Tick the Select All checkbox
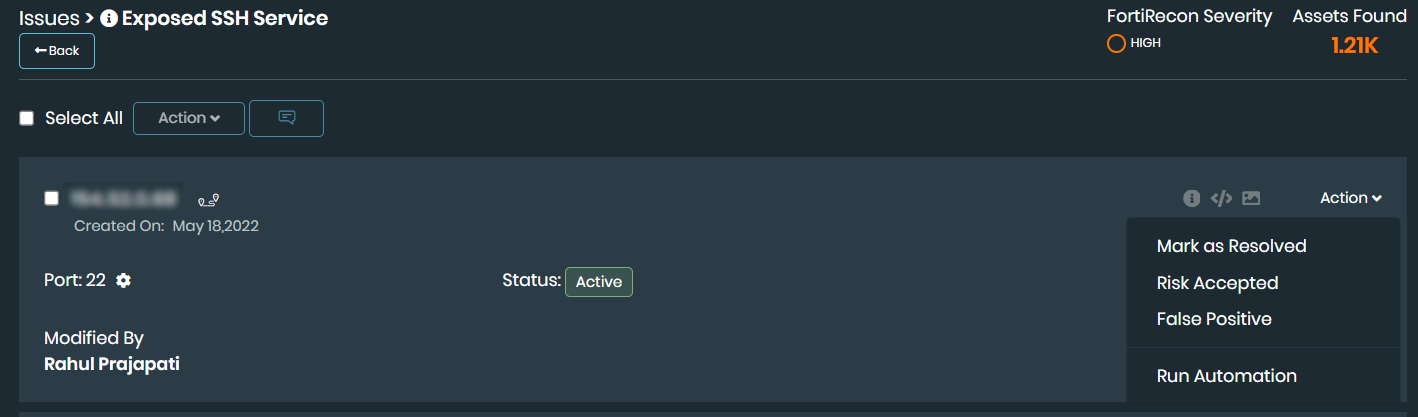1418x417 pixels. 27,118
